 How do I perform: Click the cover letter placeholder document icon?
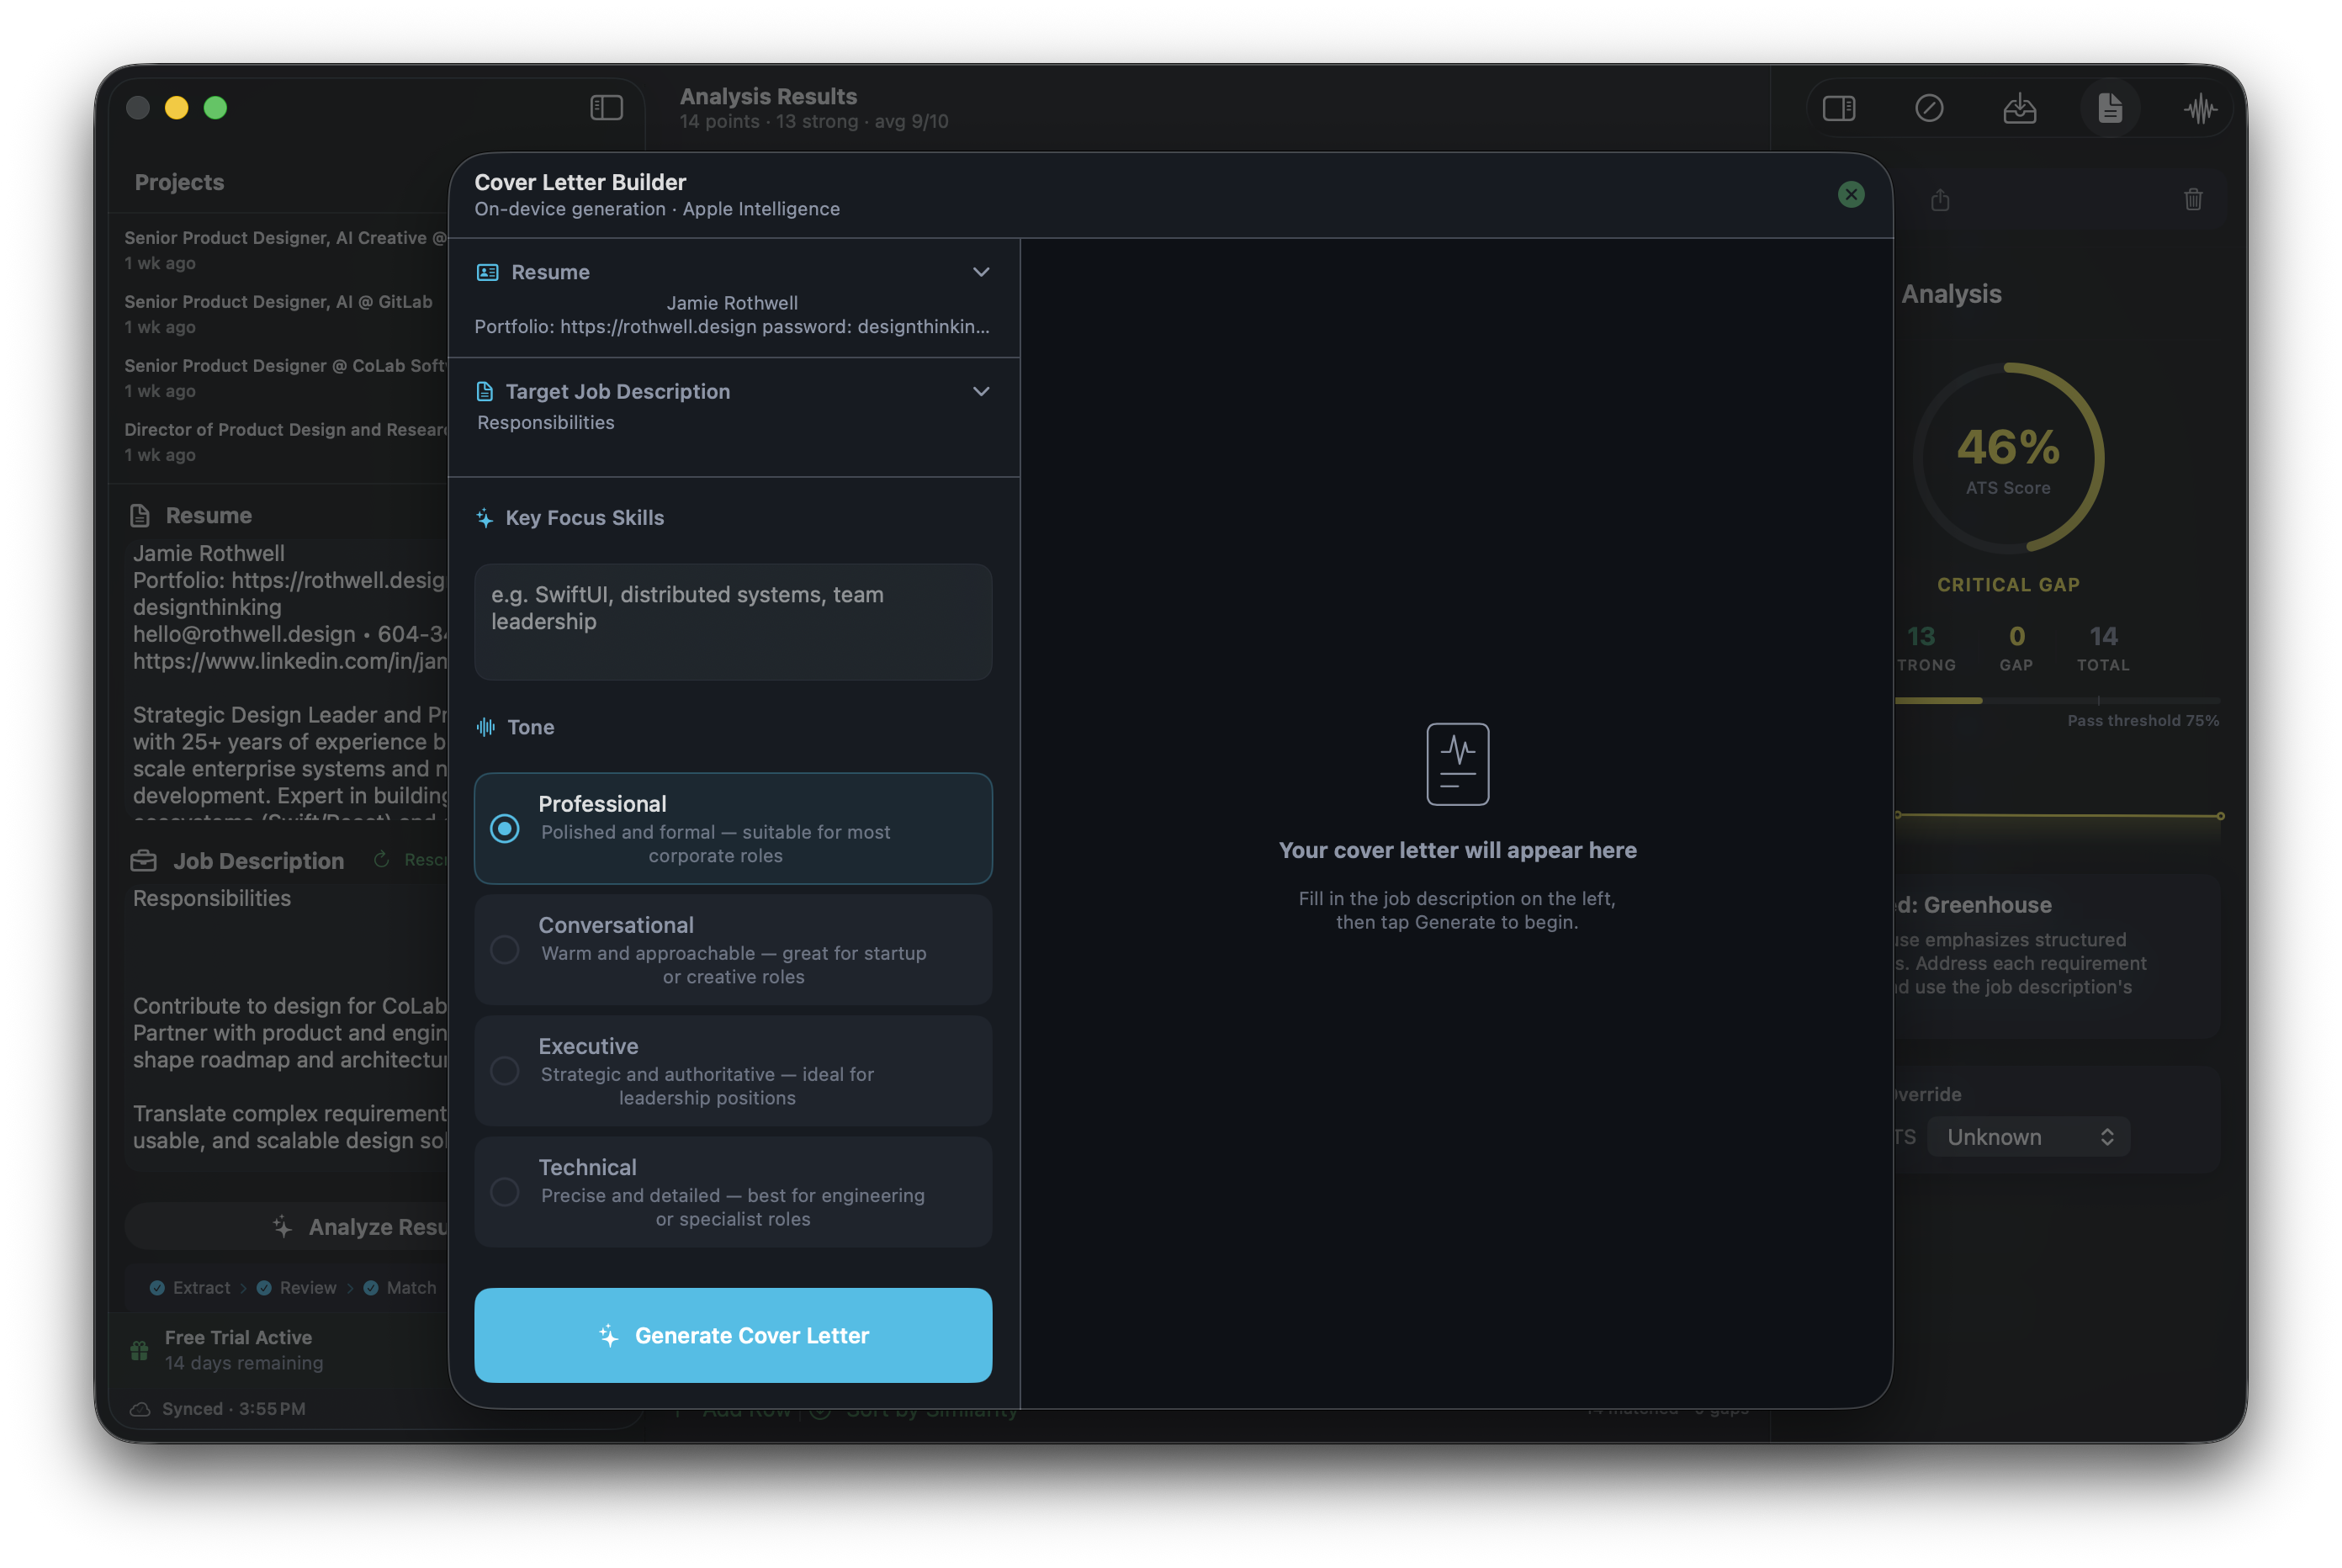1457,764
